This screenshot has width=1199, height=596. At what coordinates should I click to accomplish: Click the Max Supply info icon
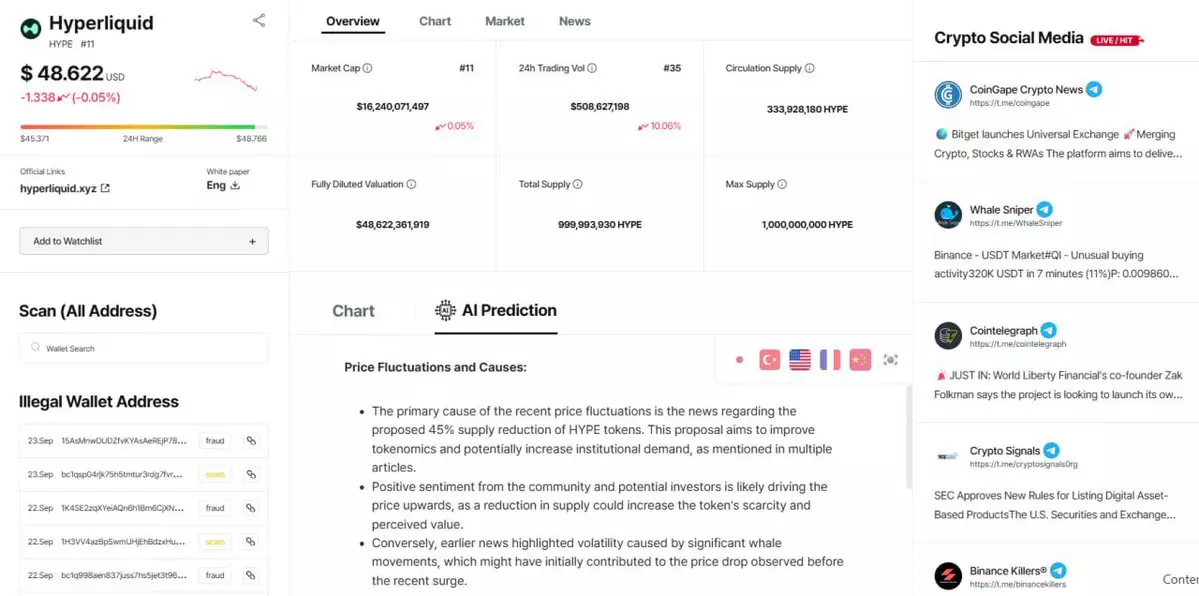(782, 184)
